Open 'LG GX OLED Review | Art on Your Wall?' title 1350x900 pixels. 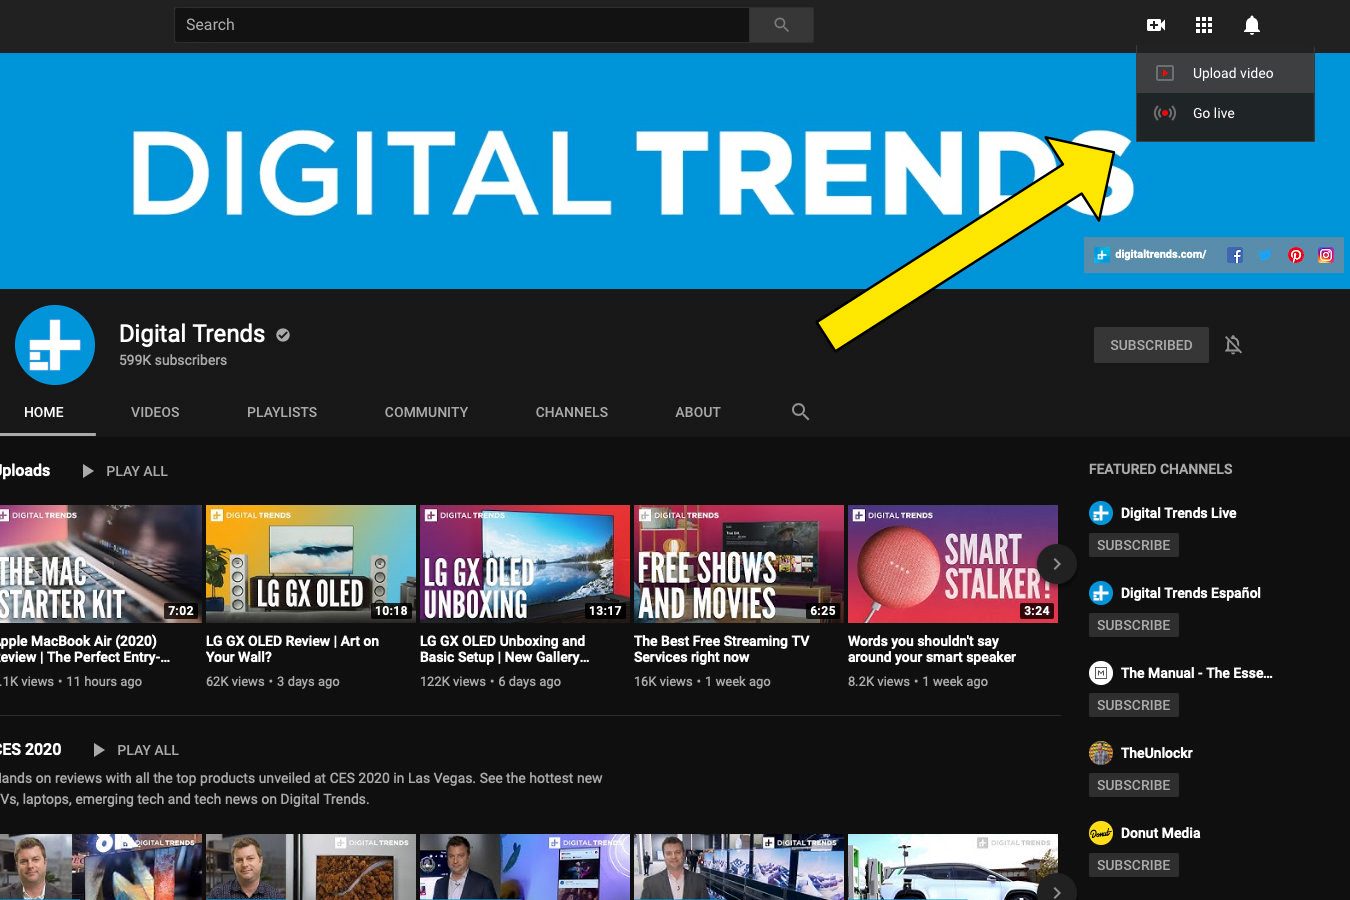(x=292, y=649)
